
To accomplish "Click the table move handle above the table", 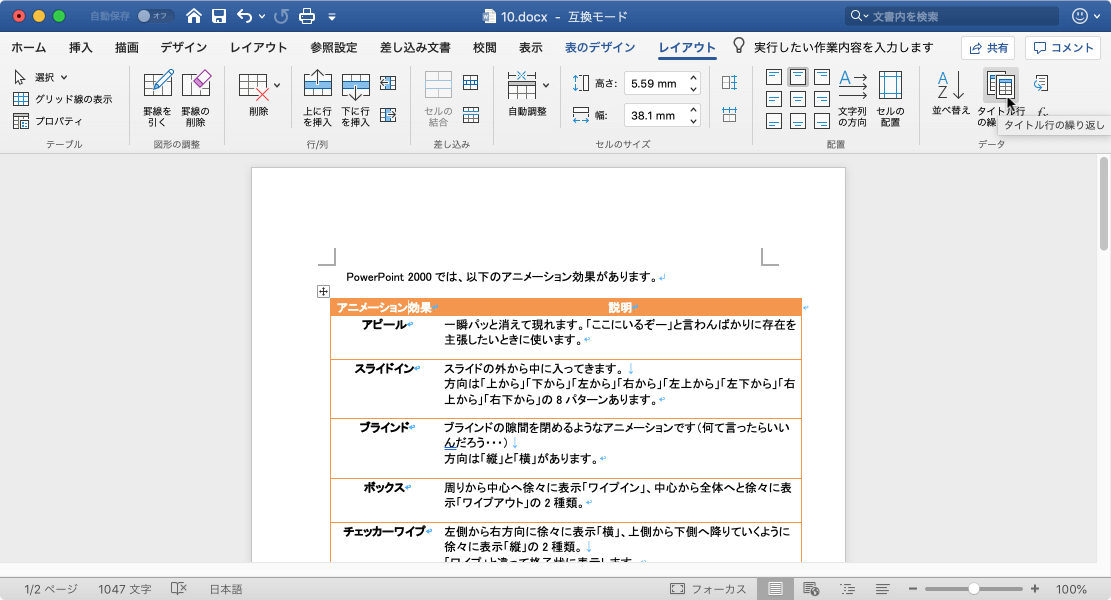I will [323, 291].
